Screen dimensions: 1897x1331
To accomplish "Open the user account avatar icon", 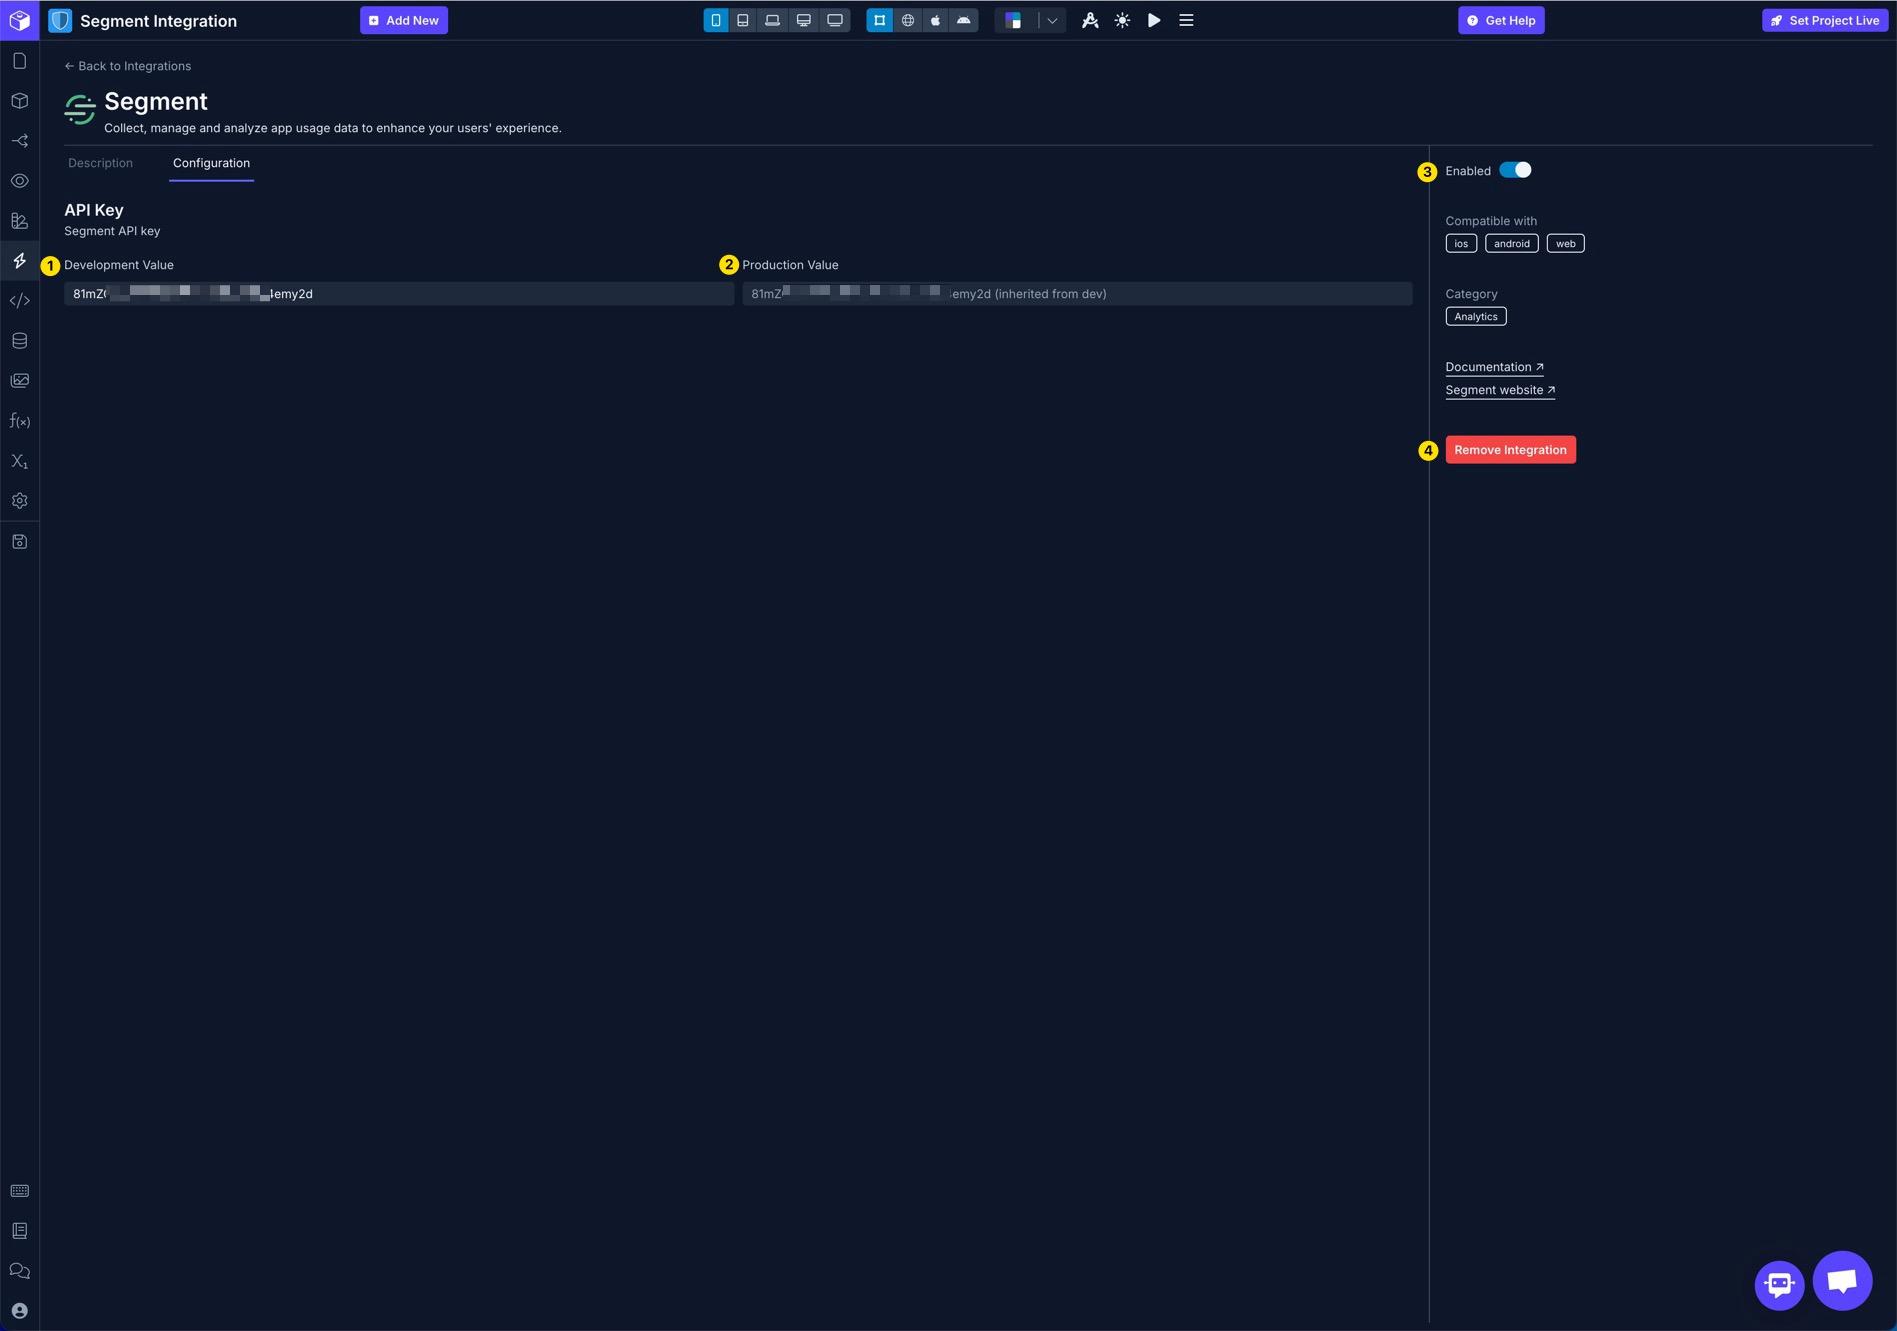I will (19, 1311).
